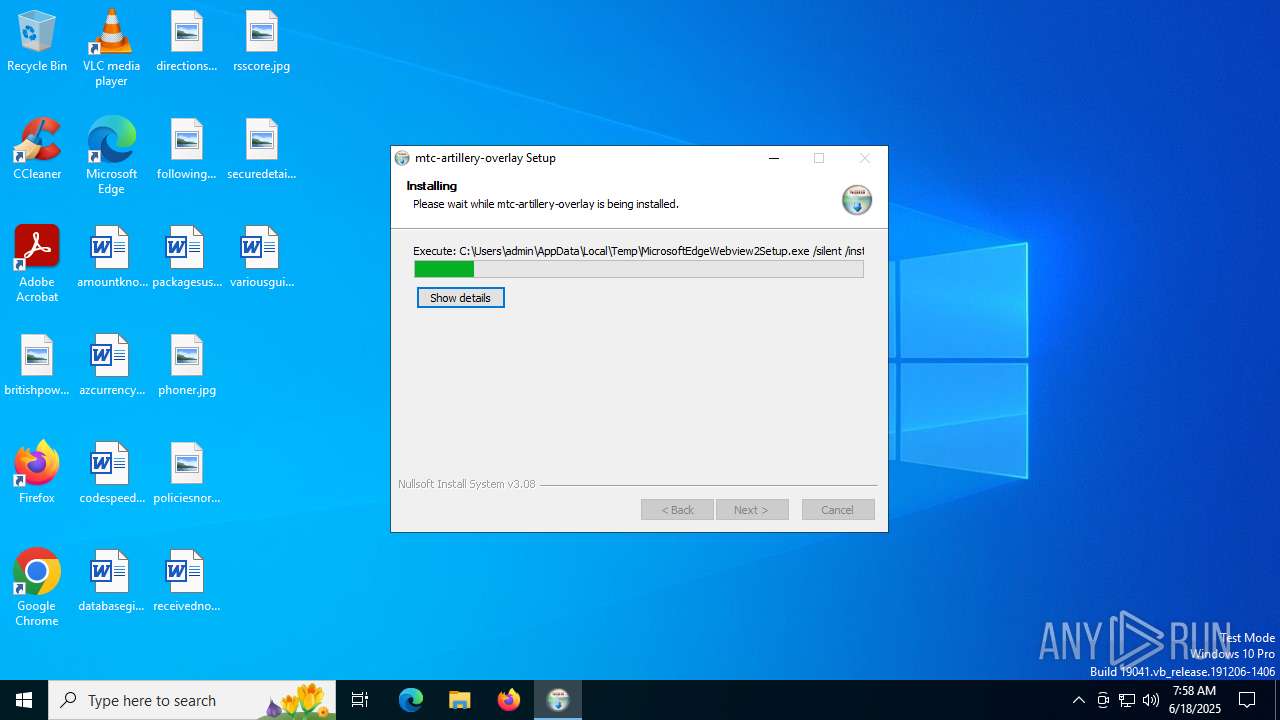The image size is (1280, 720).
Task: Open the taskbar clock and date
Action: coord(1194,700)
